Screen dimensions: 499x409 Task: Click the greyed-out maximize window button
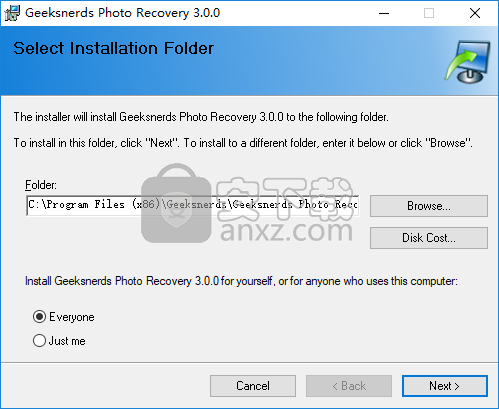coord(429,13)
